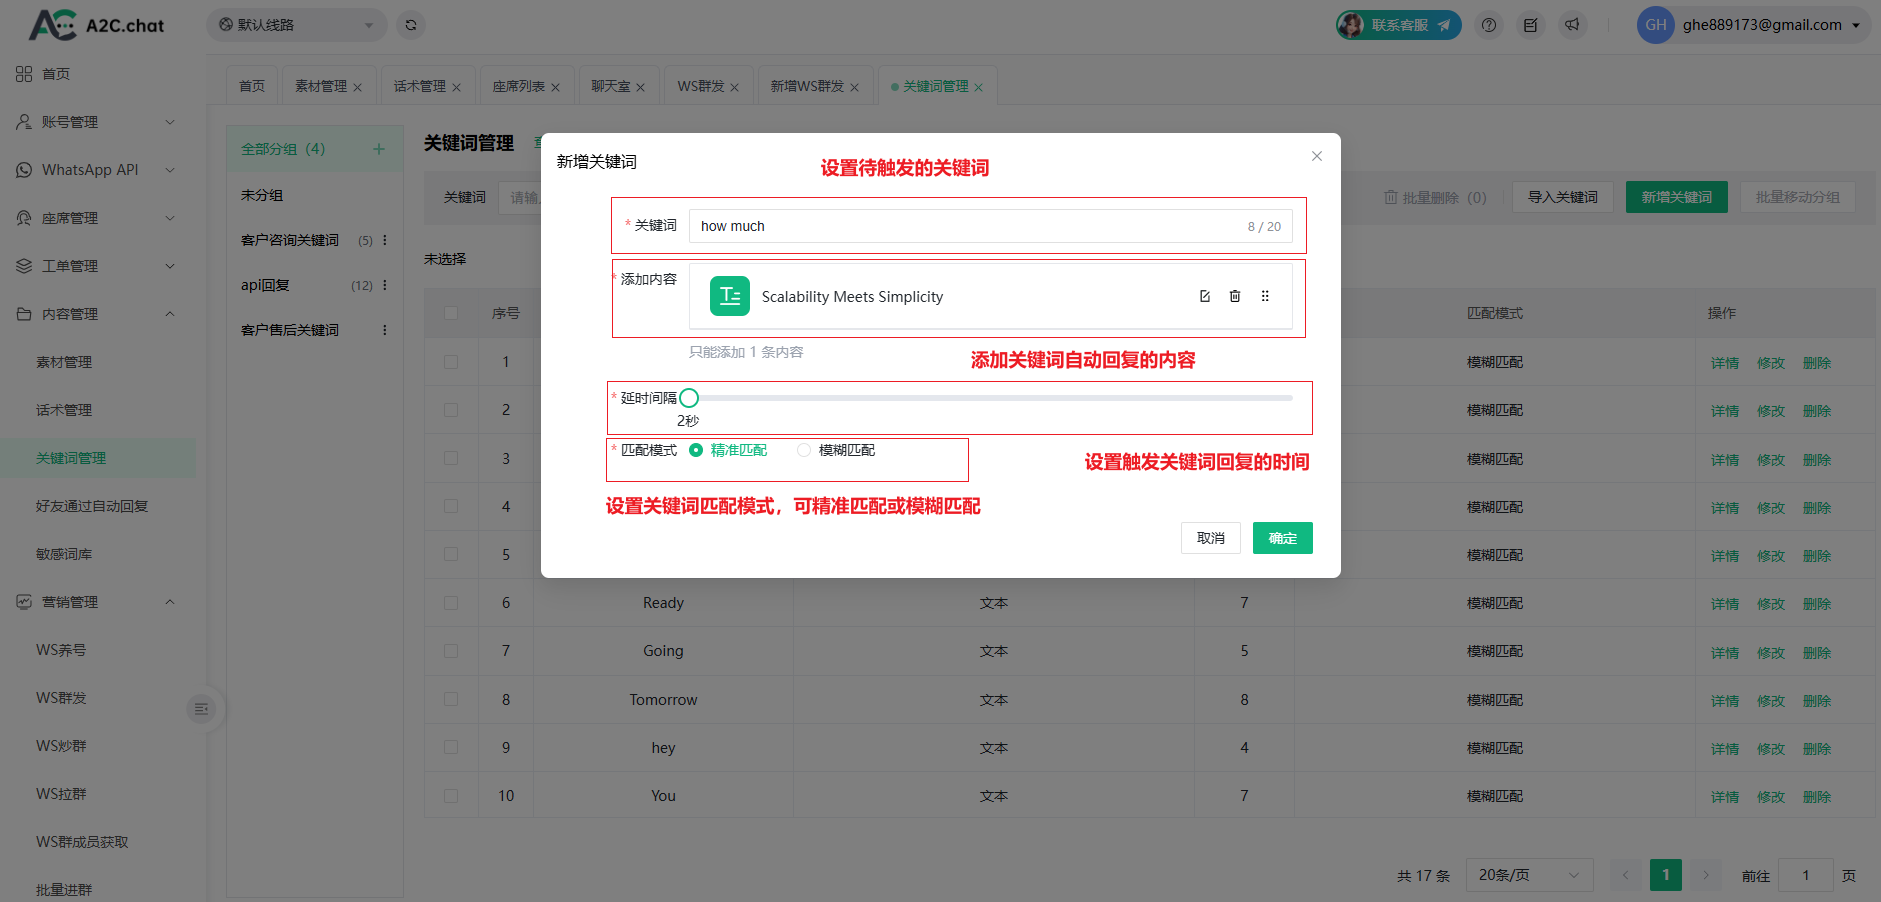Image resolution: width=1881 pixels, height=902 pixels.
Task: Check the checkbox for row 7 Going
Action: (x=451, y=651)
